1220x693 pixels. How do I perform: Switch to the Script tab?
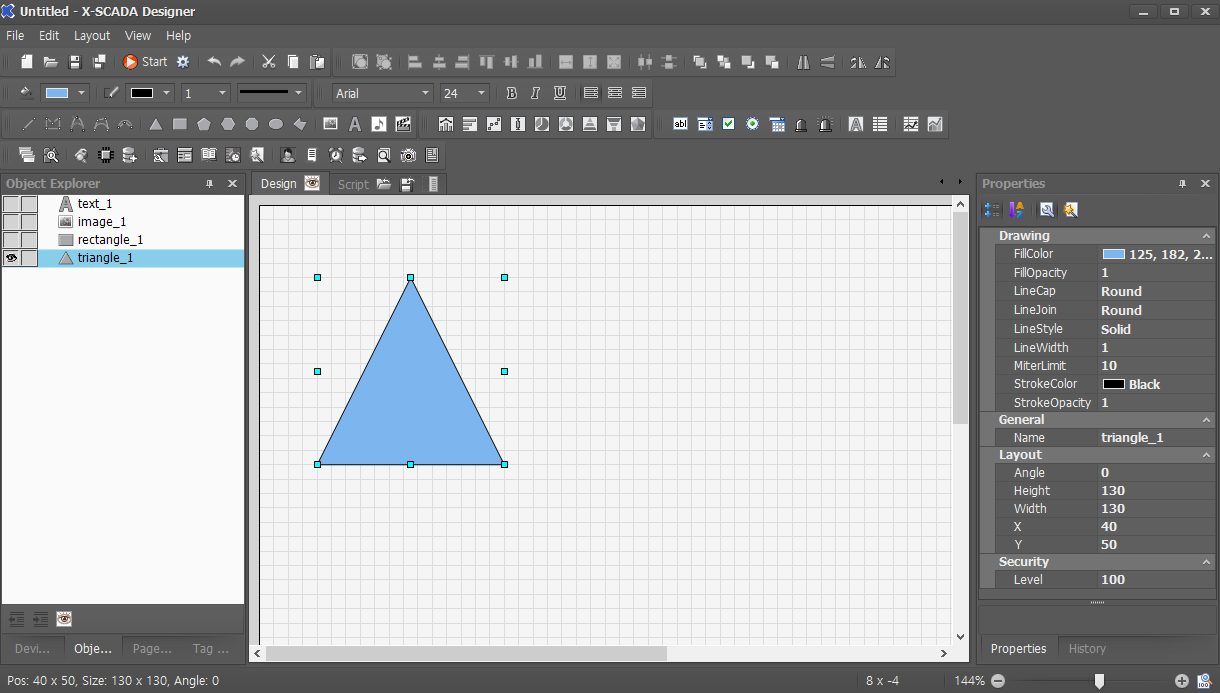[353, 184]
